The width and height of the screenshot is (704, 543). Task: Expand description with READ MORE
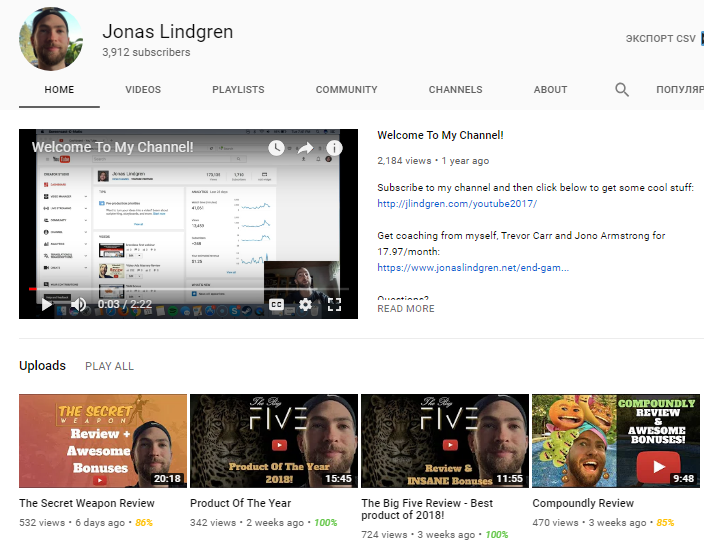pos(406,309)
